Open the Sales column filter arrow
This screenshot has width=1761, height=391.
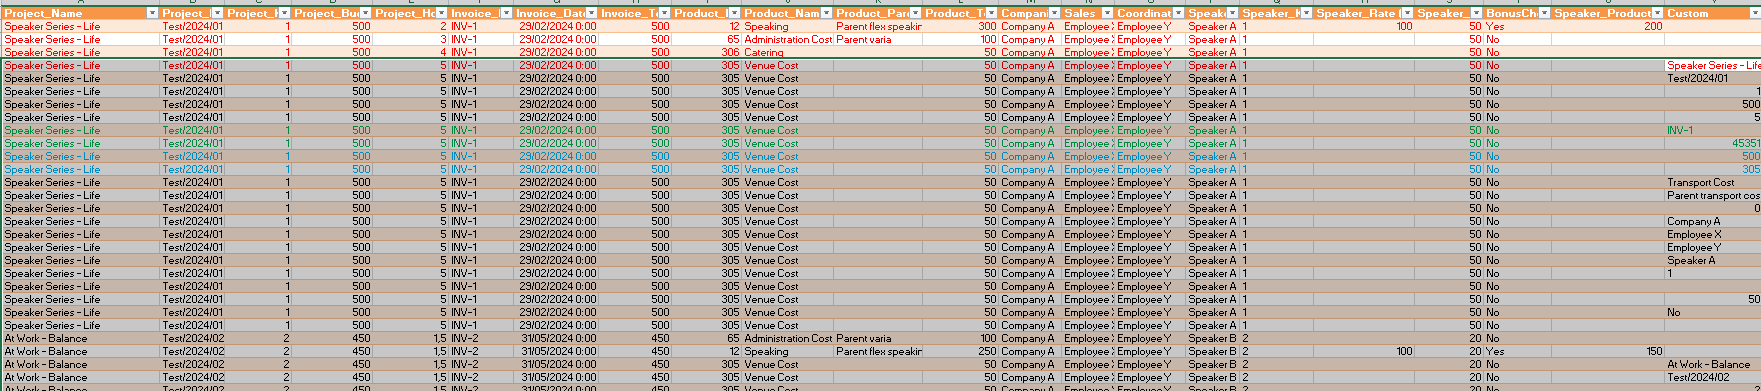click(1106, 13)
